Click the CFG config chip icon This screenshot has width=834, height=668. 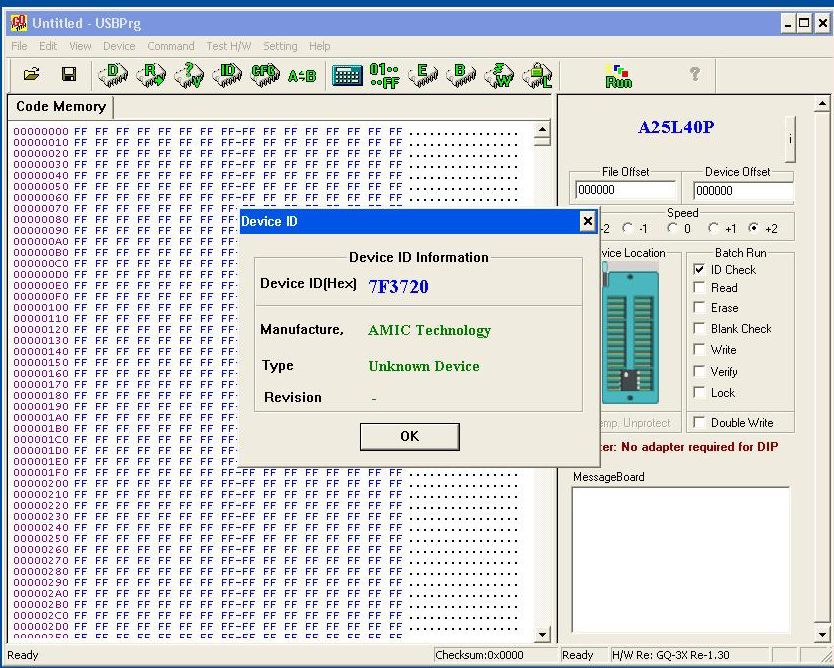[x=265, y=74]
